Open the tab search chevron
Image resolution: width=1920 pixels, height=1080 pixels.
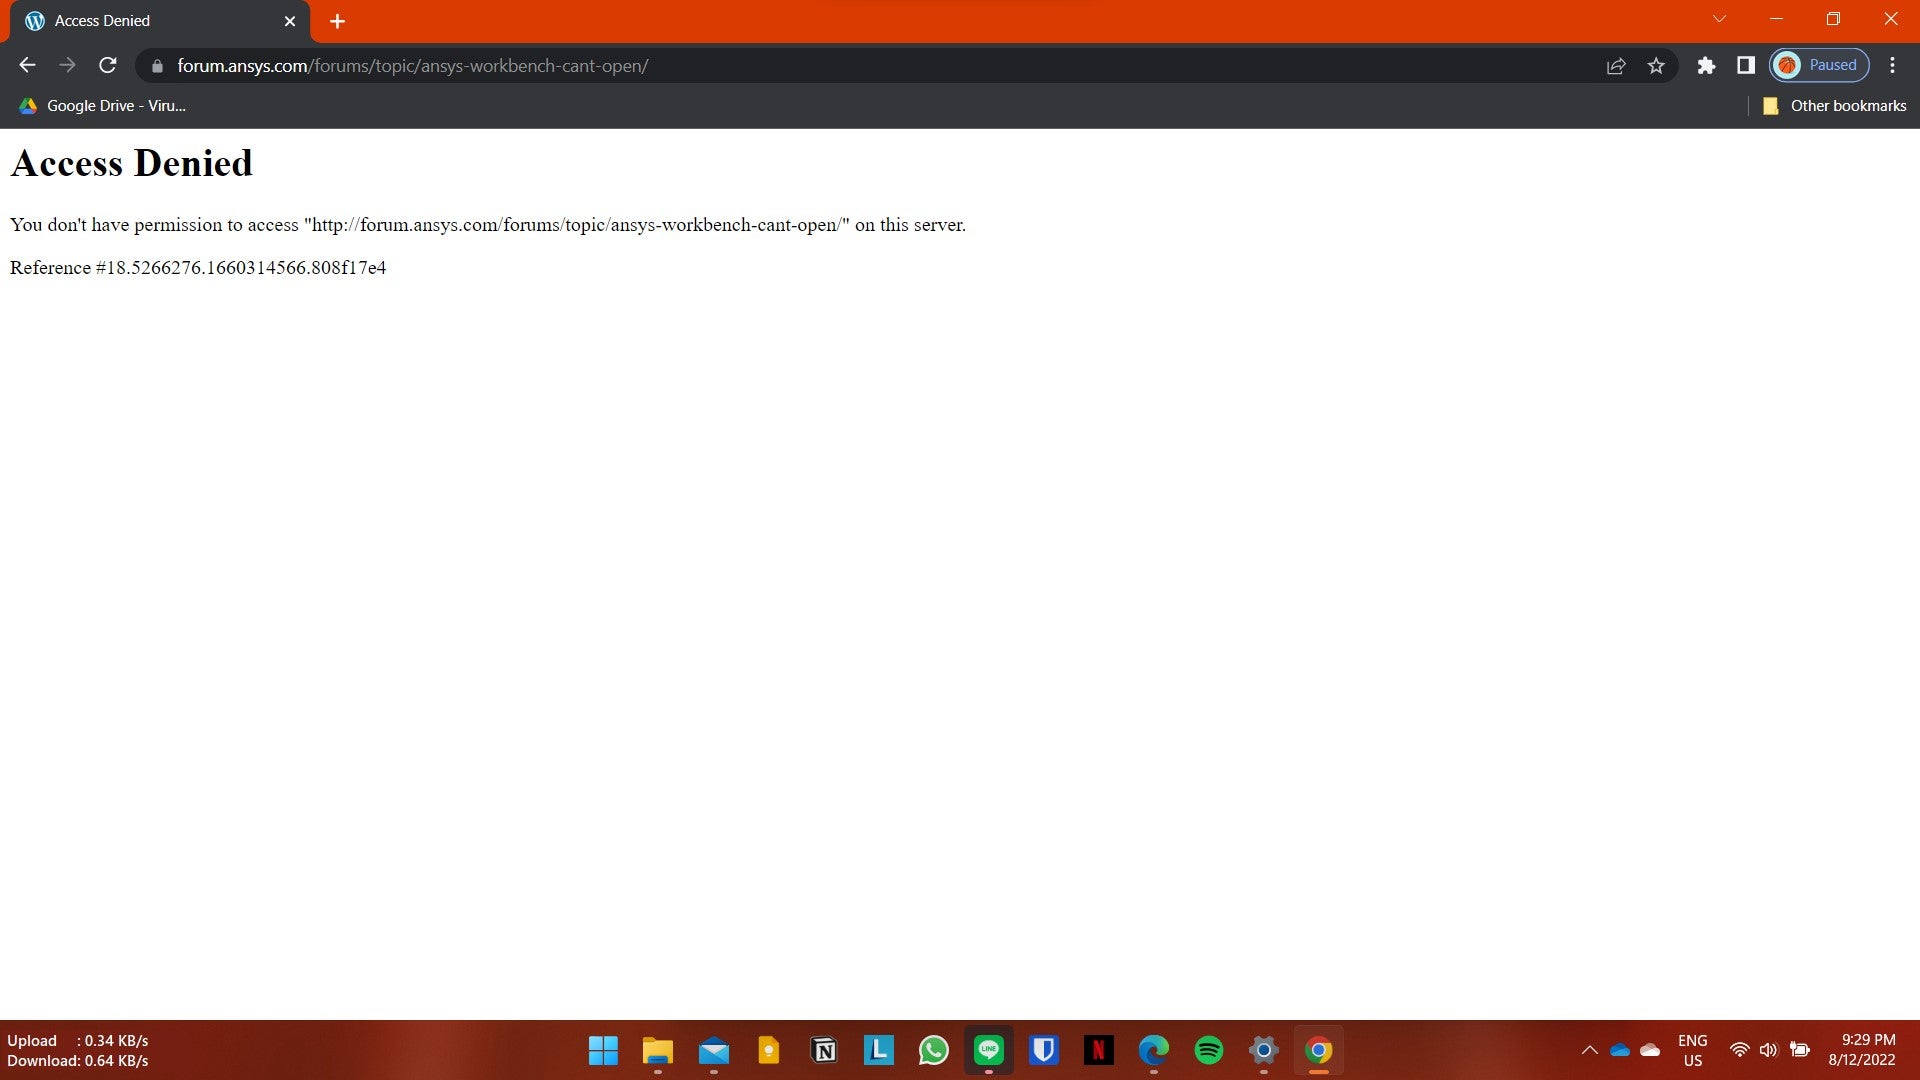(1719, 19)
